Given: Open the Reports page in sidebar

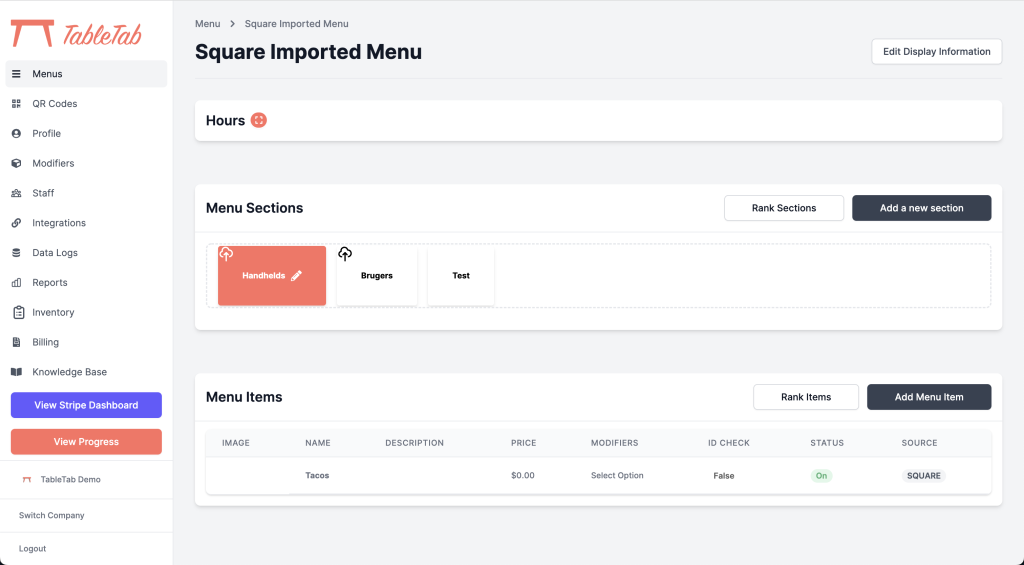Looking at the screenshot, I should point(50,283).
